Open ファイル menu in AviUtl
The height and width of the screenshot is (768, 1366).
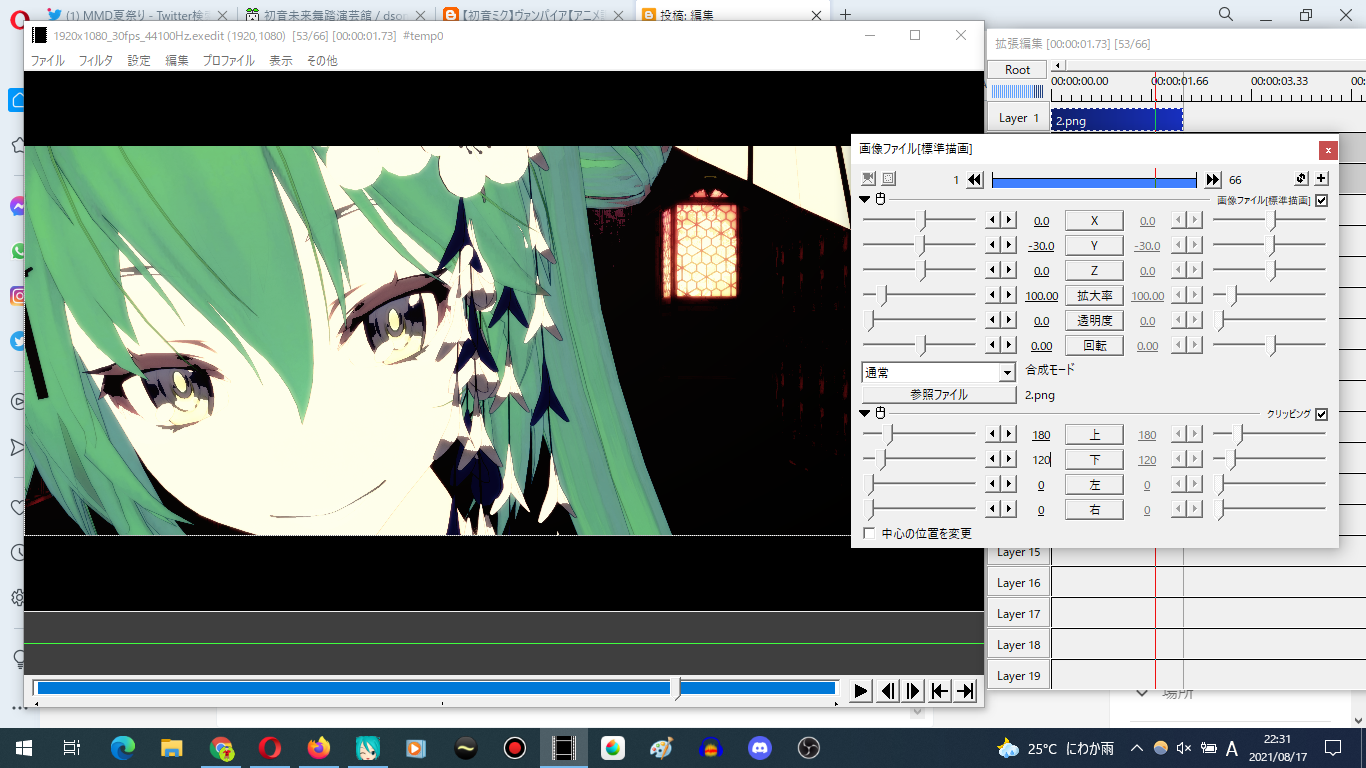point(47,60)
